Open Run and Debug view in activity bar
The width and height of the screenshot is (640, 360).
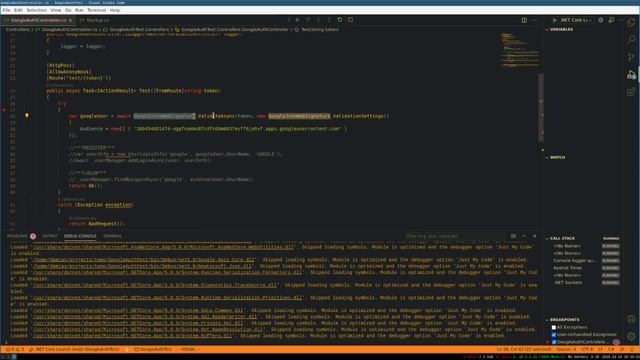click(631, 75)
